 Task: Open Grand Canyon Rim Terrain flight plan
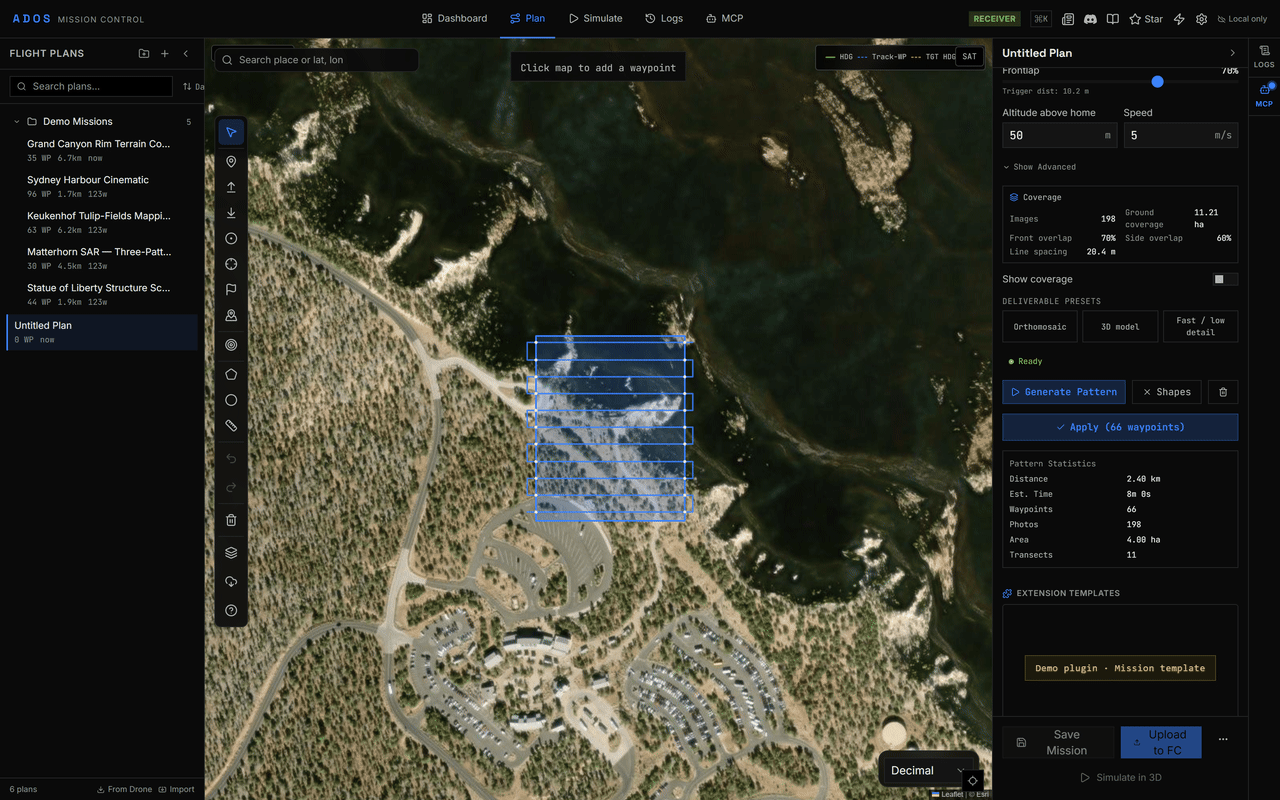[100, 150]
